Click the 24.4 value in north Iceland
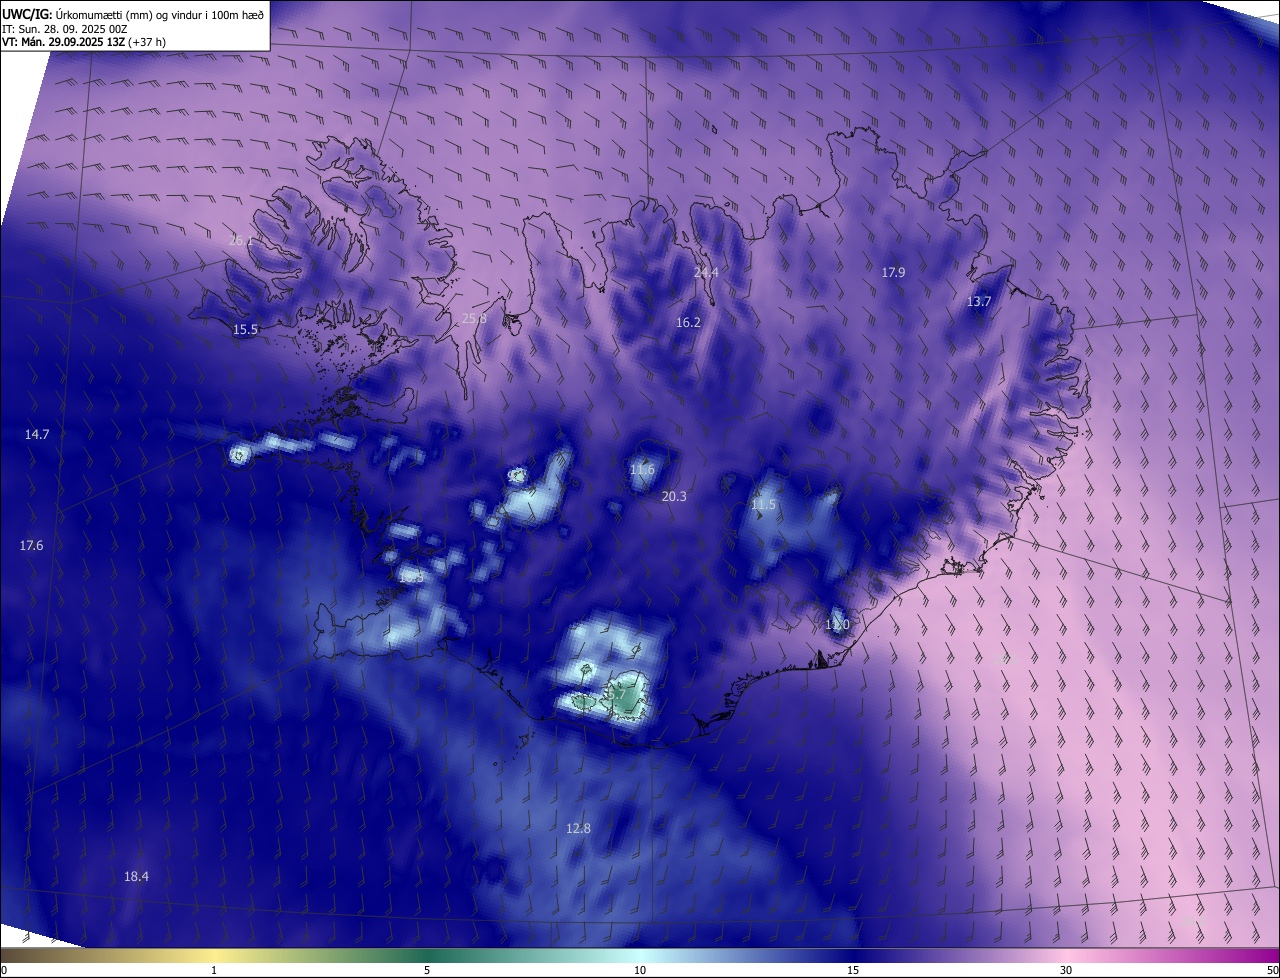1280x978 pixels. (706, 272)
